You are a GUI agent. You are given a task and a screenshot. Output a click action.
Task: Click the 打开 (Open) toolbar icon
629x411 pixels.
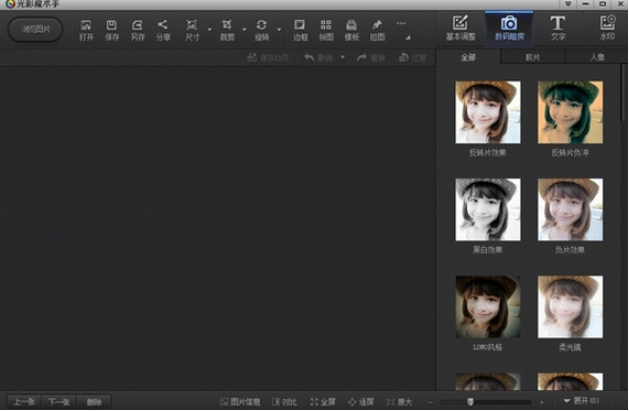(x=86, y=28)
